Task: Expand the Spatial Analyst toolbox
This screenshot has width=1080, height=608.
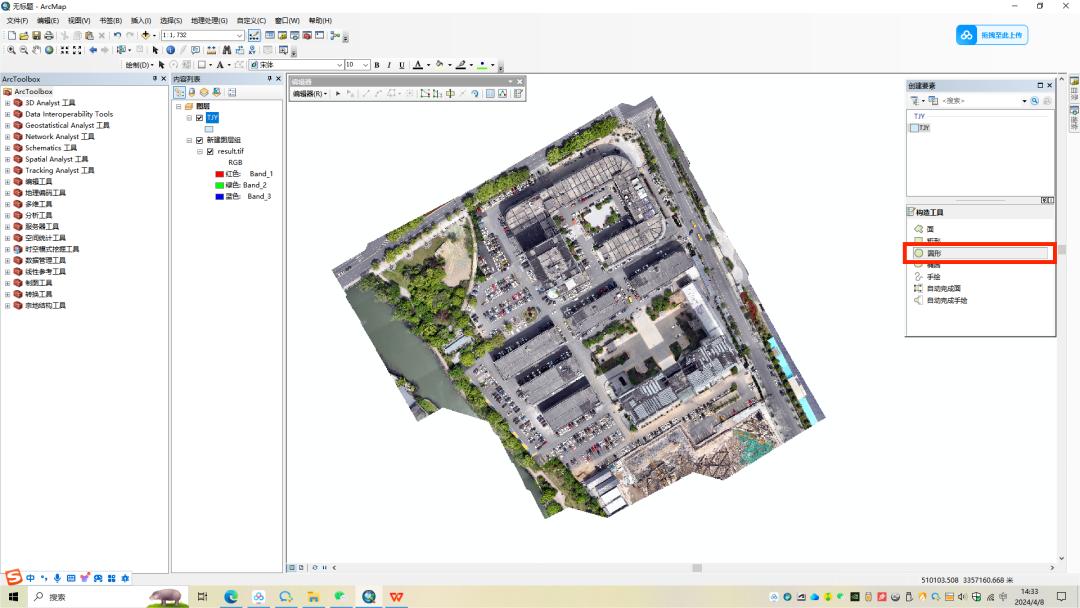Action: click(x=8, y=160)
